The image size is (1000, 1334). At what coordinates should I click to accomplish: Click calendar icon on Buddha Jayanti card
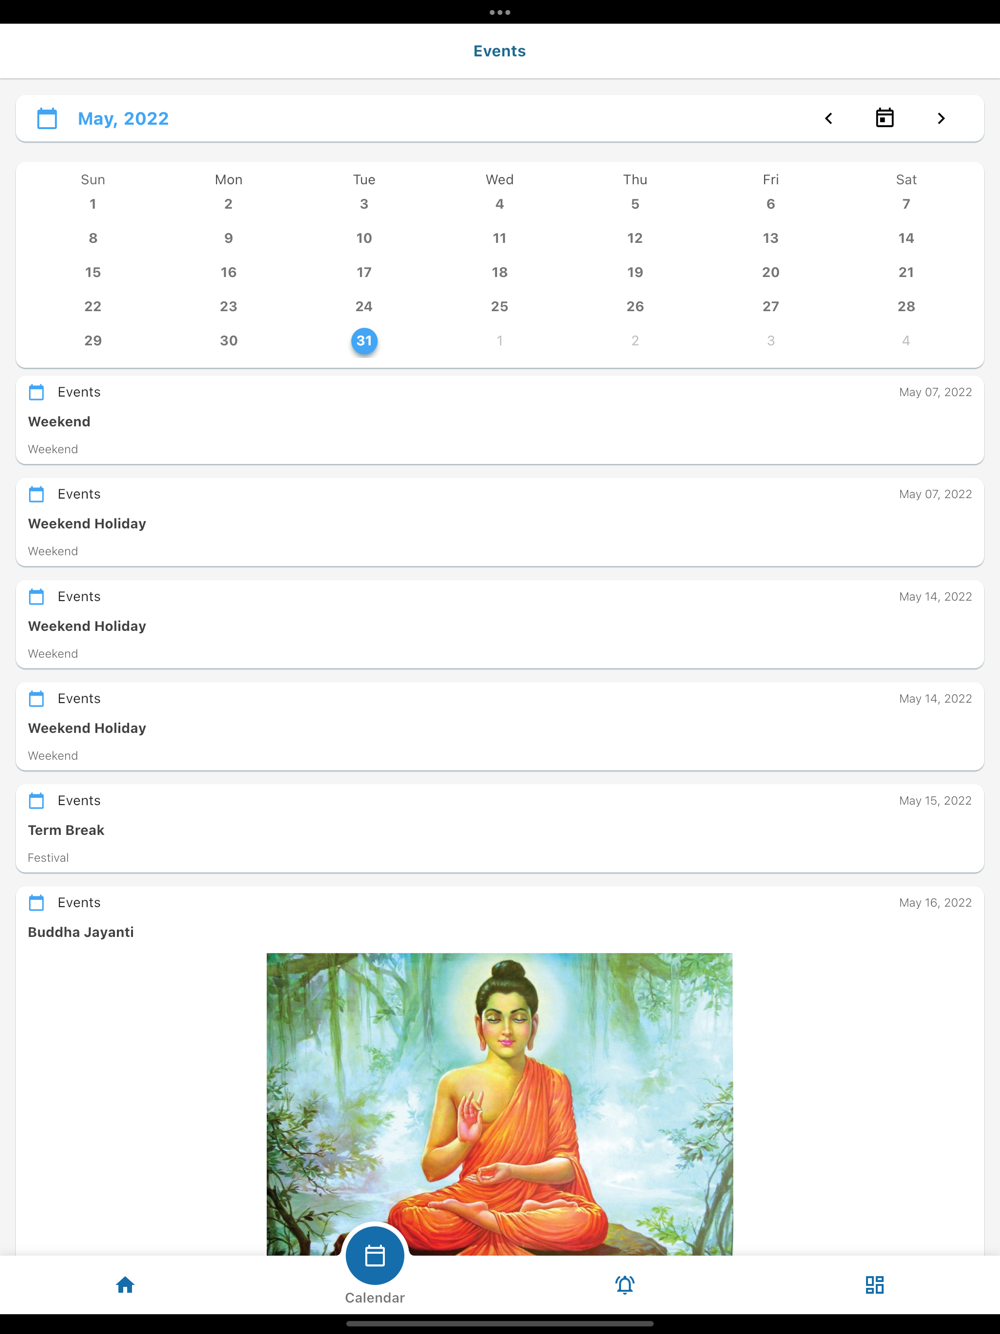coord(37,903)
